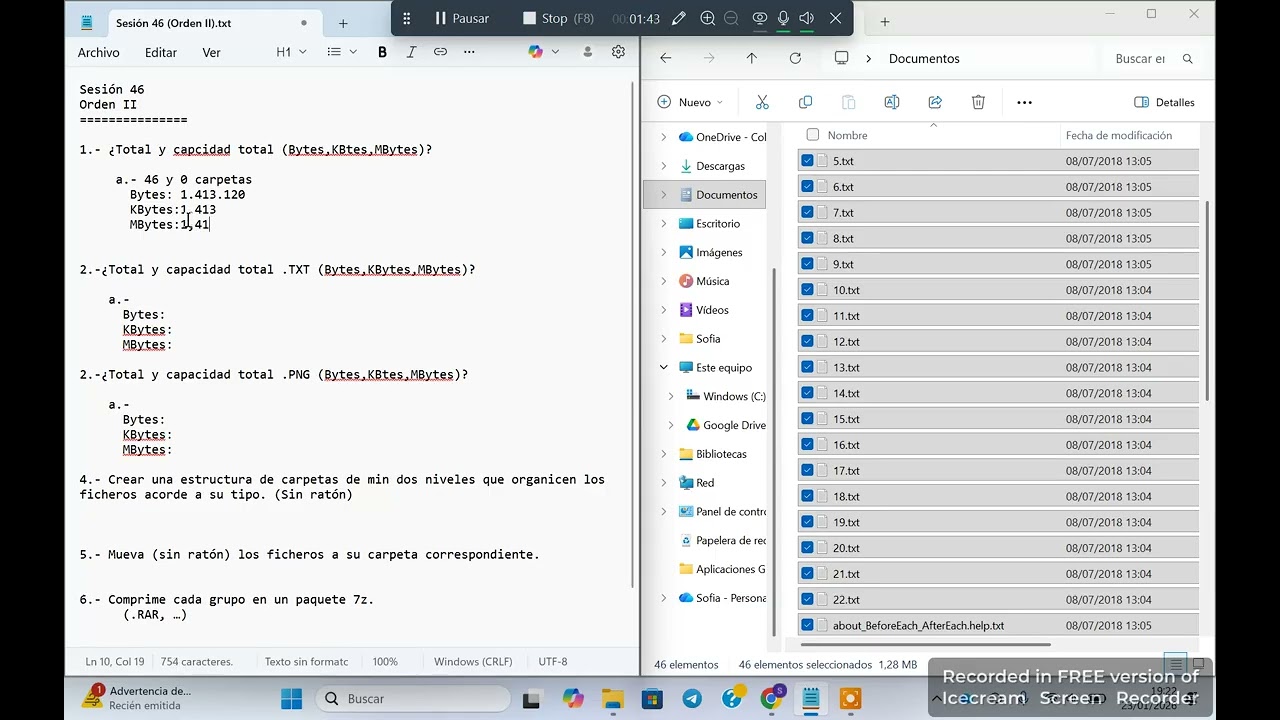1280x720 pixels.
Task: Stop the screen recording
Action: (558, 18)
